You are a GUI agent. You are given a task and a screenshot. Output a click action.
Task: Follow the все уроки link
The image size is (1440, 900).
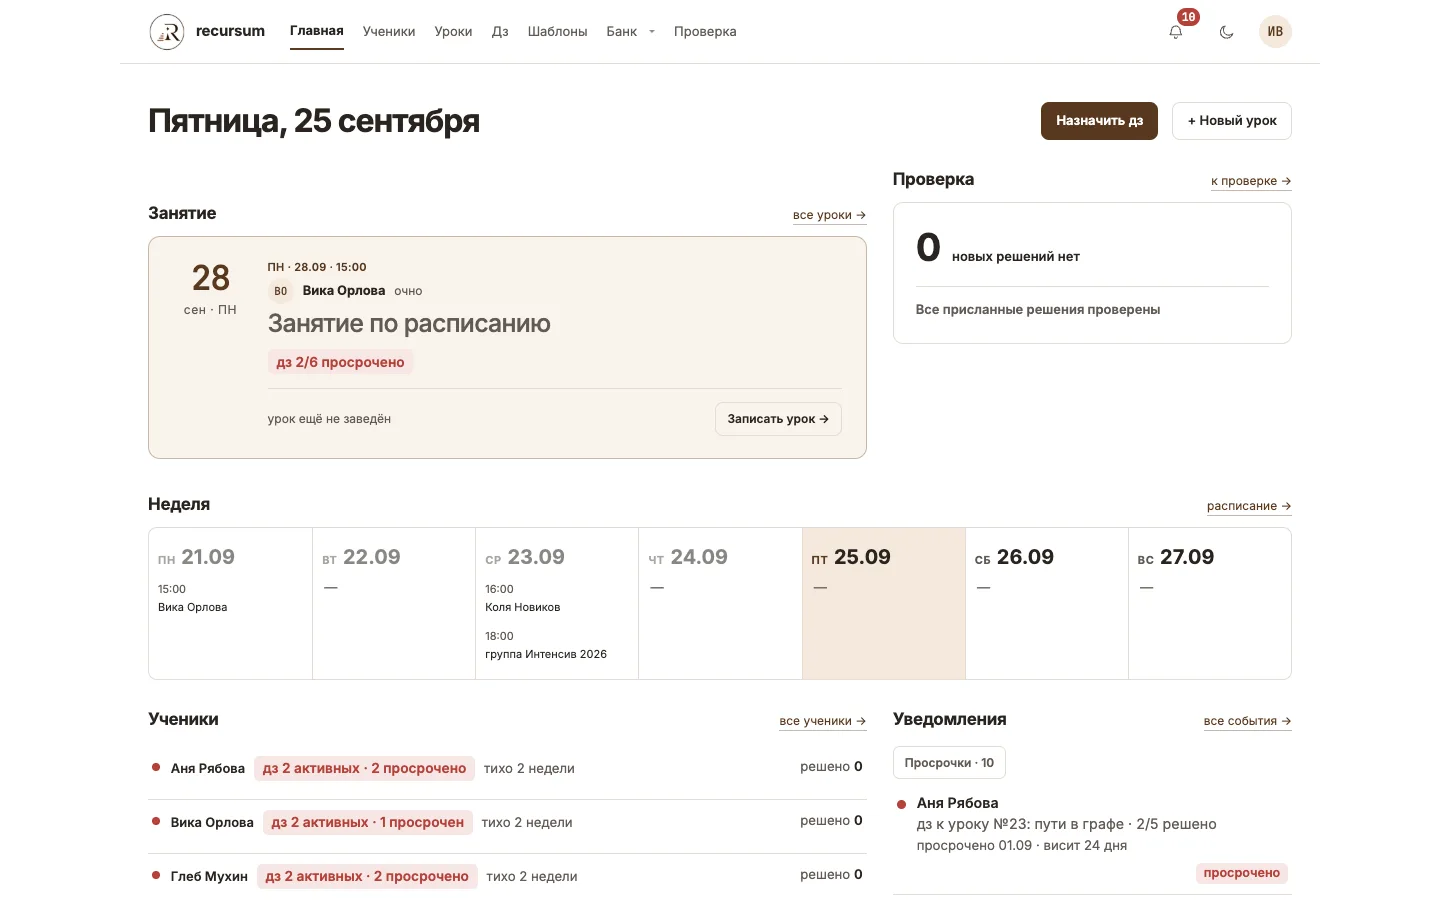tap(829, 215)
